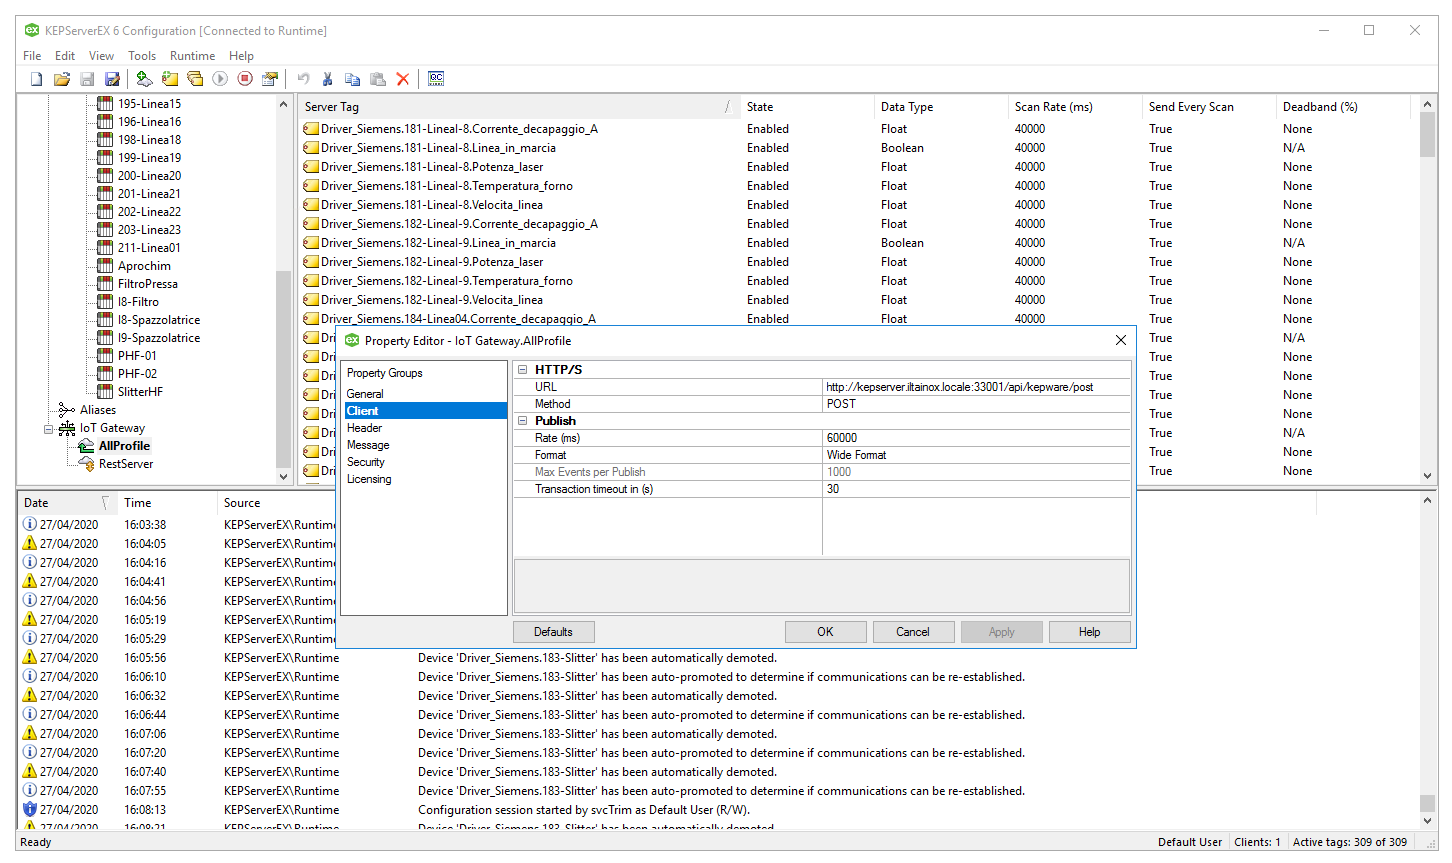Screen dimensions: 1452x863
Task: Select tag Driver_Siemens.181-Lineal-8.Temperatura_forno
Action: click(x=447, y=186)
